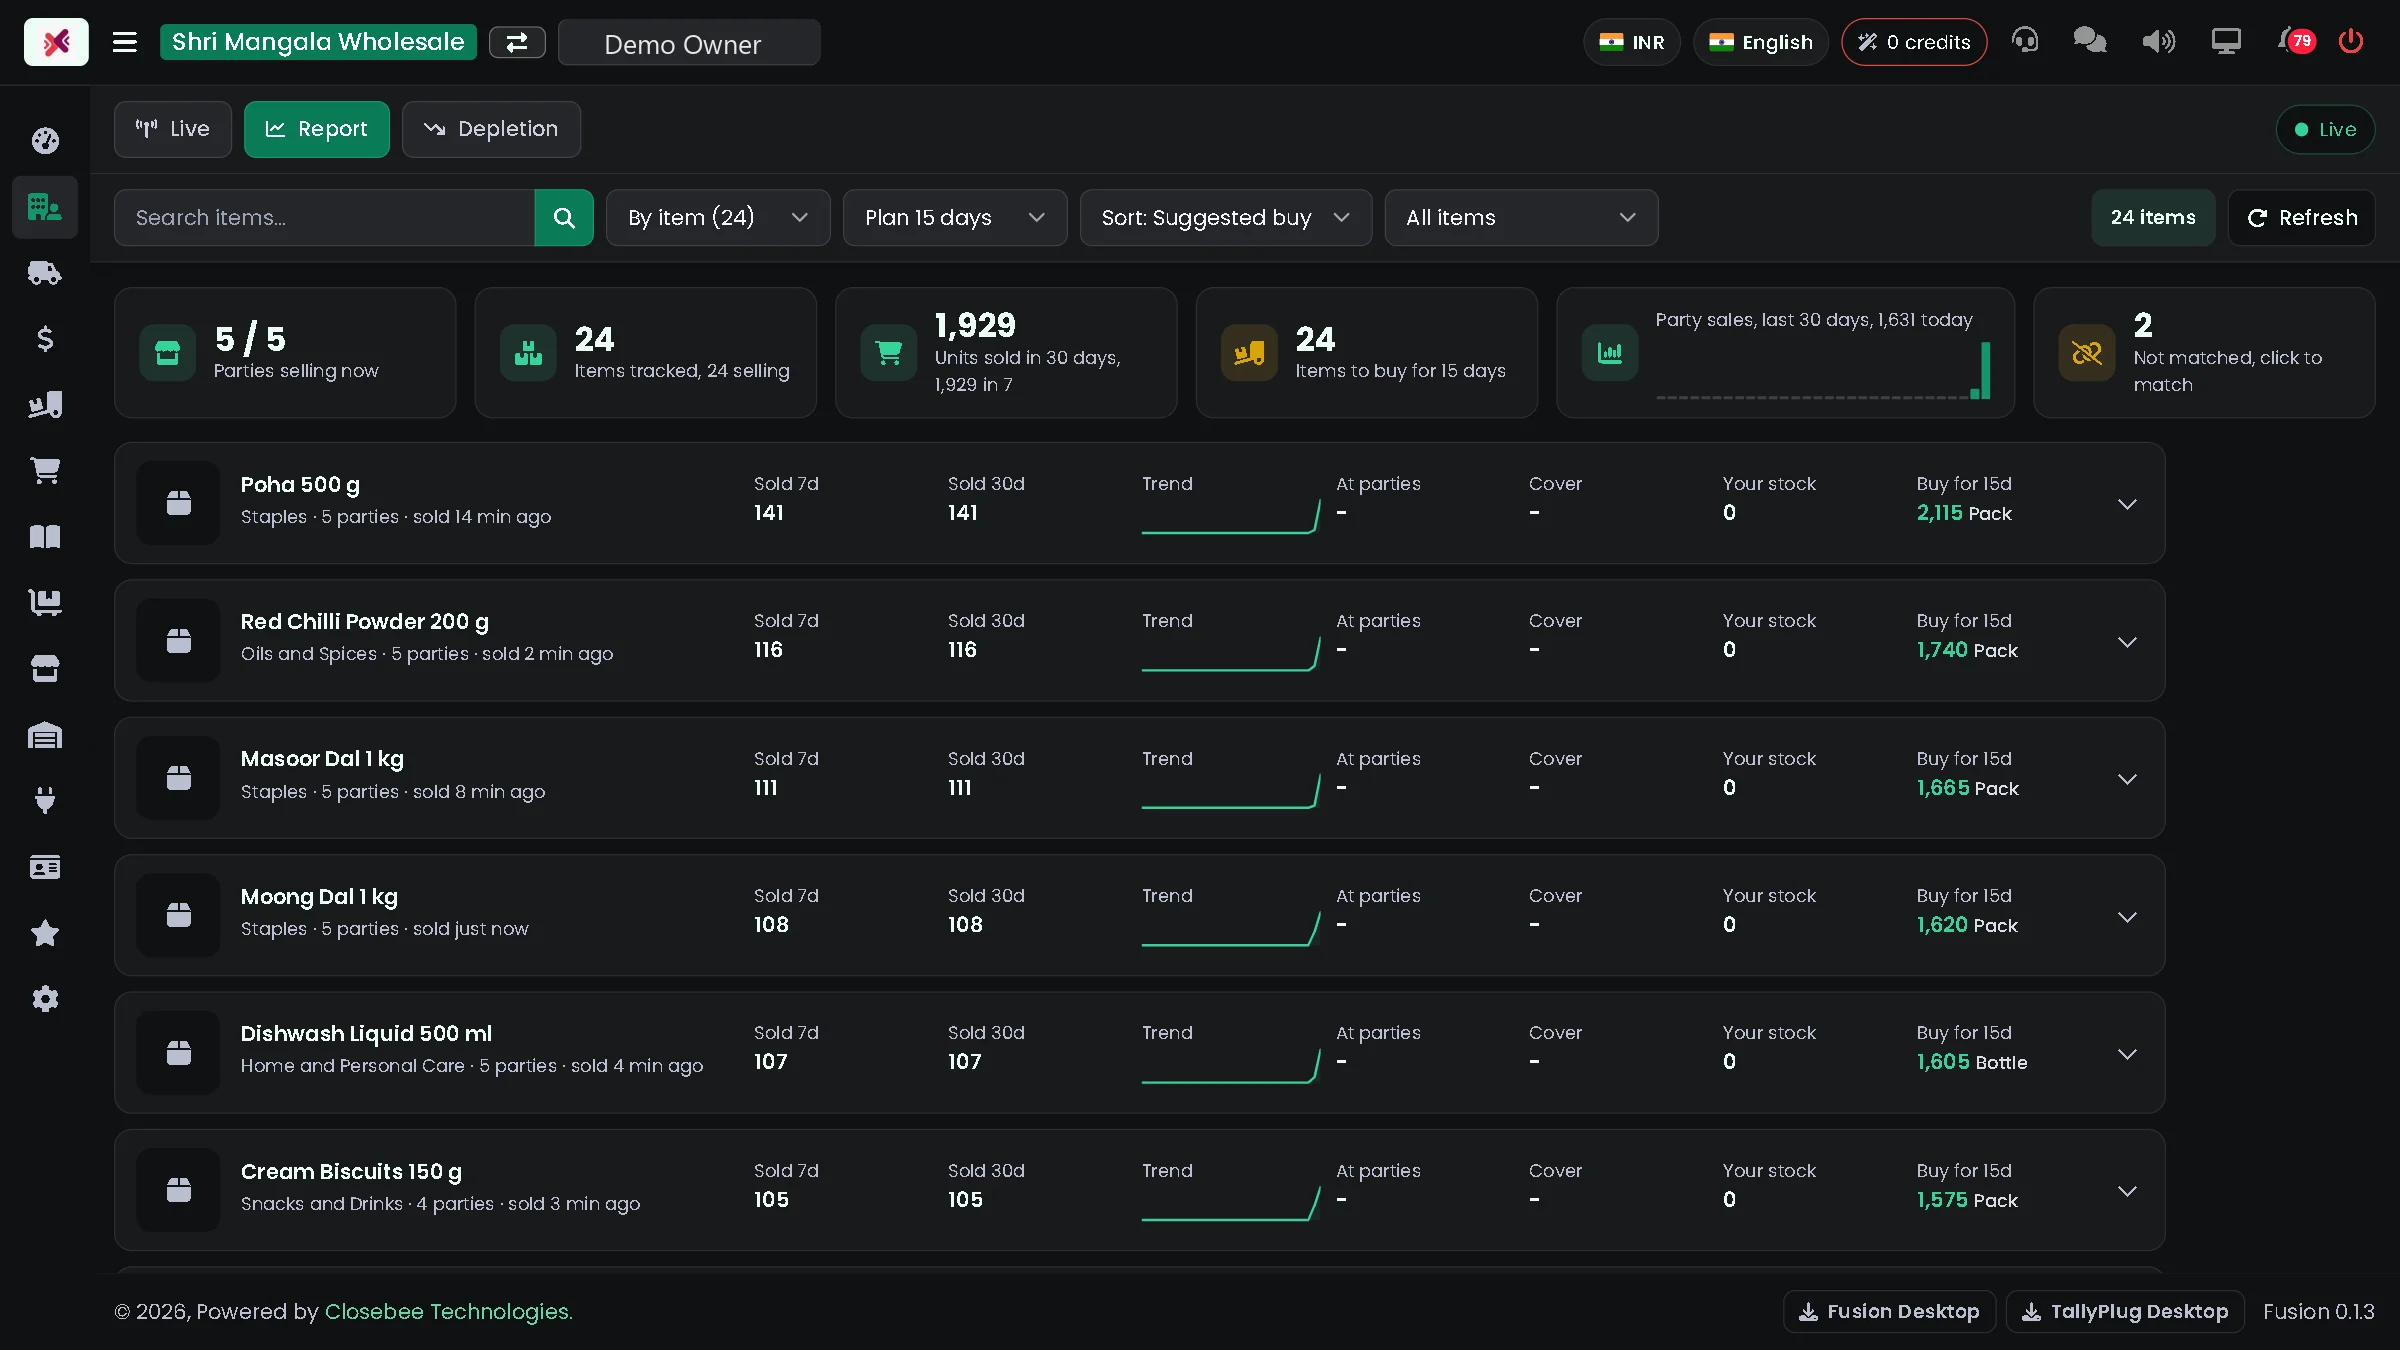Image resolution: width=2400 pixels, height=1350 pixels.
Task: Open the open-book sidebar icon
Action: point(45,537)
